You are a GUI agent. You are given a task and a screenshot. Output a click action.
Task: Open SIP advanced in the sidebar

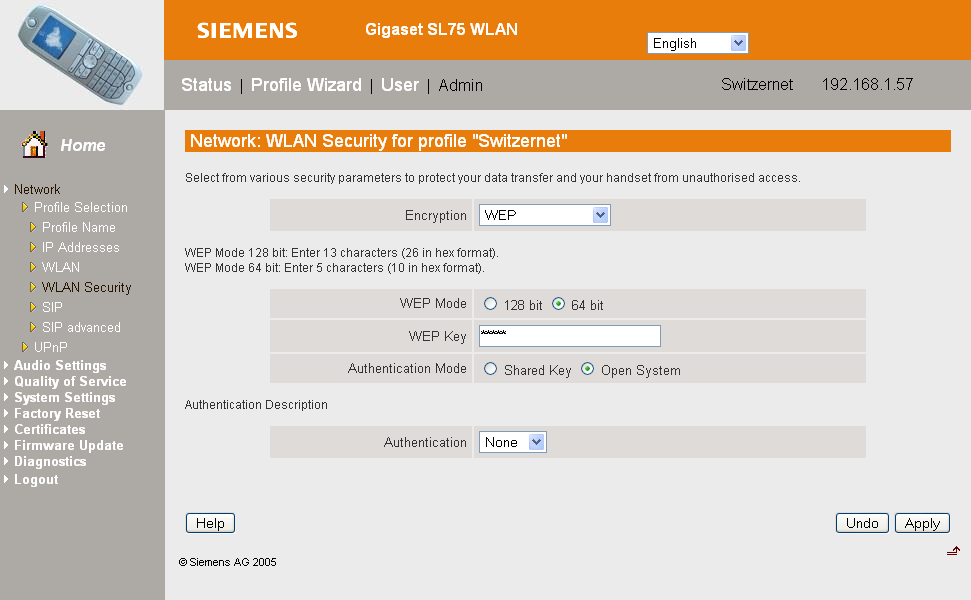[x=81, y=327]
